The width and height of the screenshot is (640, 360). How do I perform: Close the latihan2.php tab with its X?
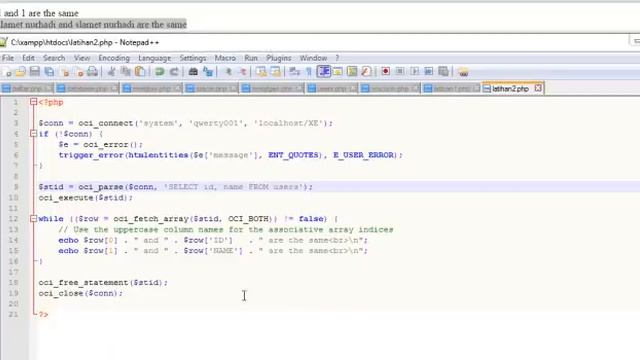(x=538, y=88)
